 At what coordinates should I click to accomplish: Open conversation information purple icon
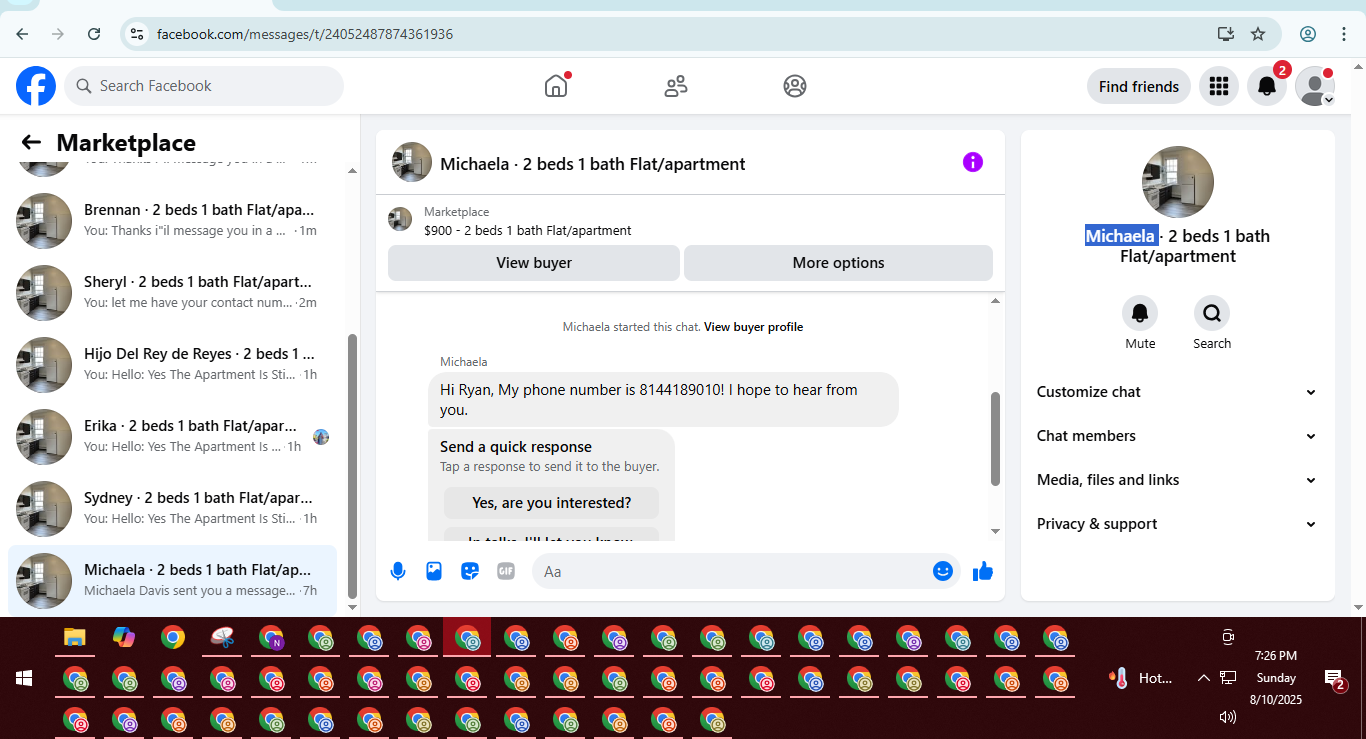pos(972,162)
